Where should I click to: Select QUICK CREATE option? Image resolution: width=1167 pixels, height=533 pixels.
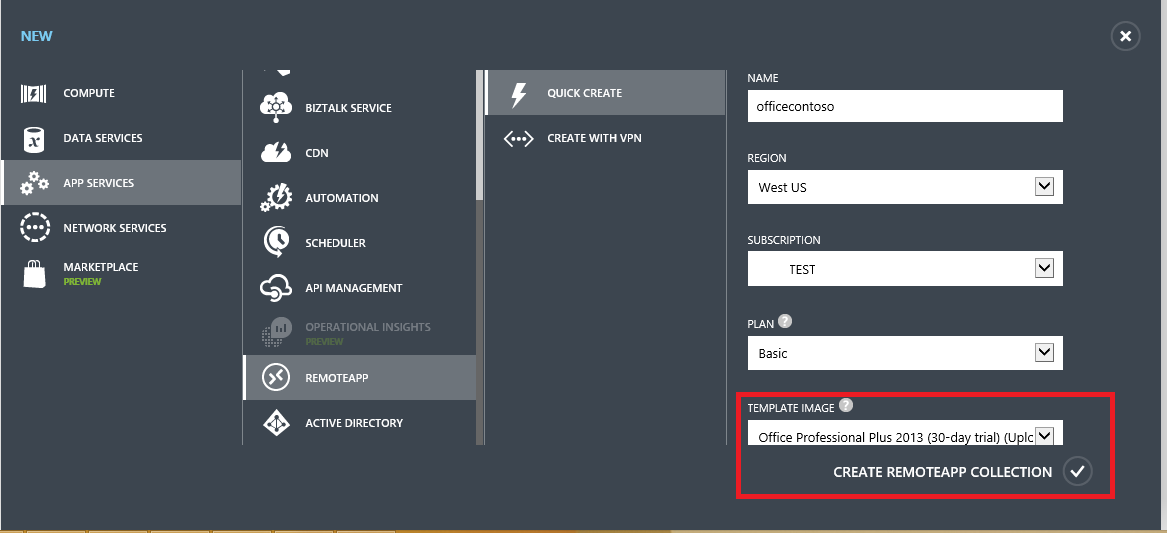pyautogui.click(x=605, y=93)
